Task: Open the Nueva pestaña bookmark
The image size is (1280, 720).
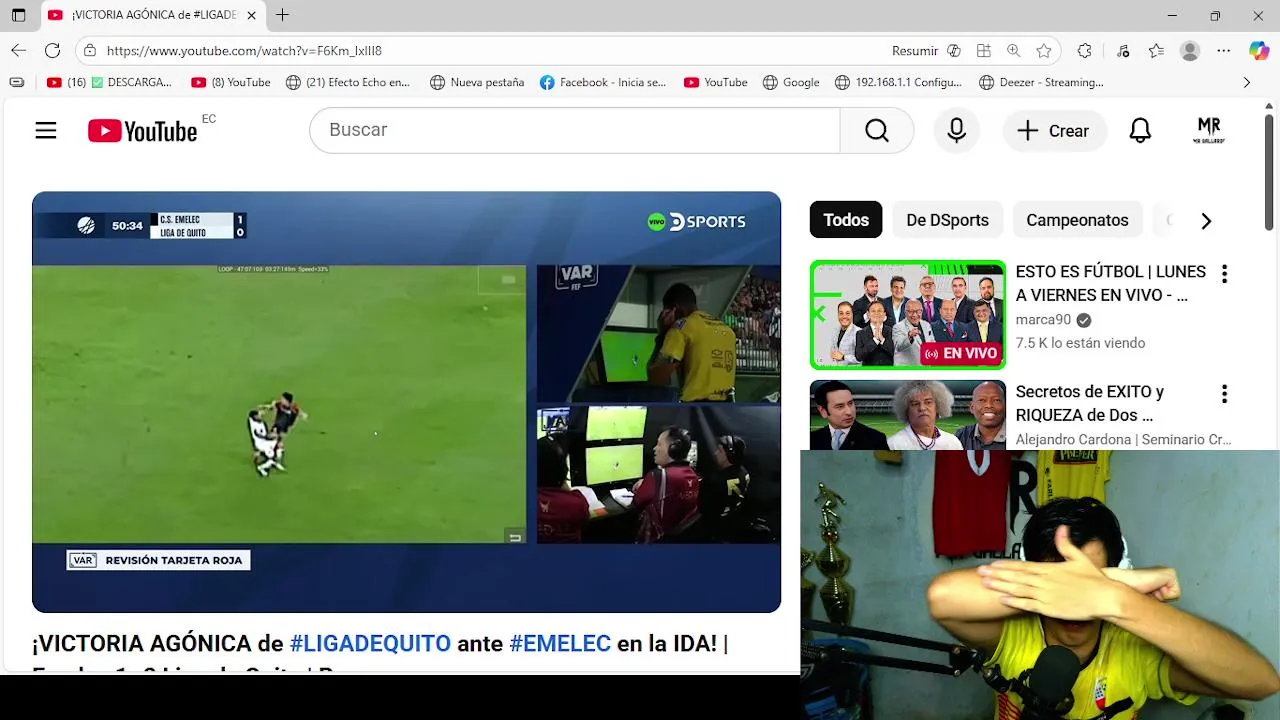Action: click(477, 82)
